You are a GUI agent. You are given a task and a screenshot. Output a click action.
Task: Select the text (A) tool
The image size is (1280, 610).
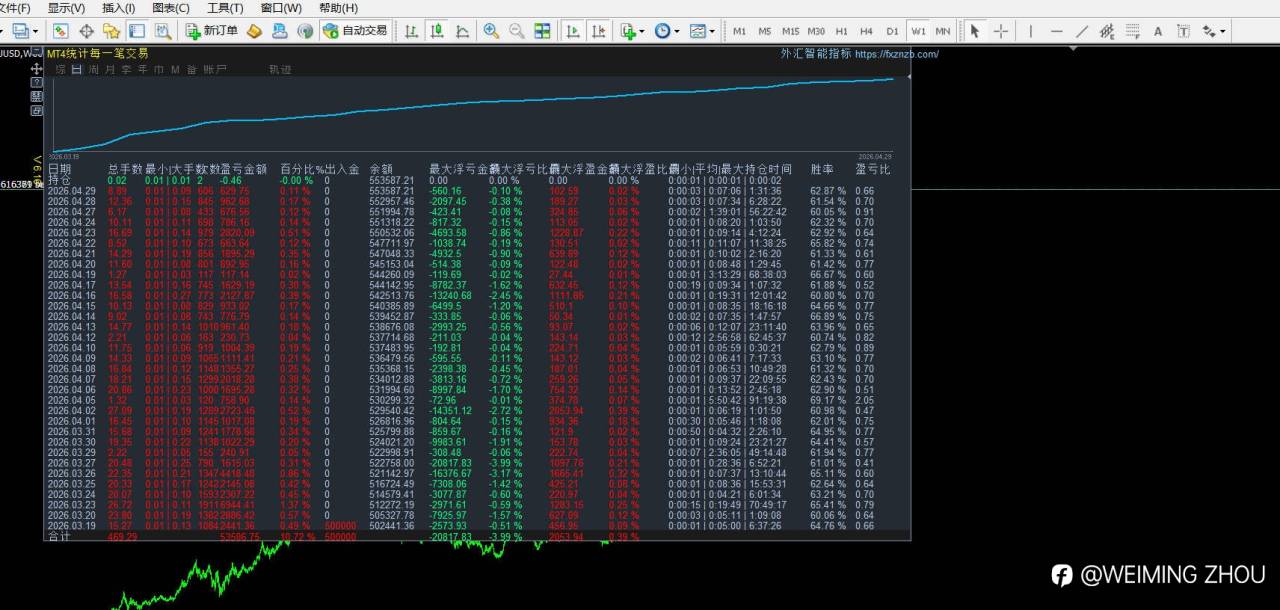[x=1158, y=31]
